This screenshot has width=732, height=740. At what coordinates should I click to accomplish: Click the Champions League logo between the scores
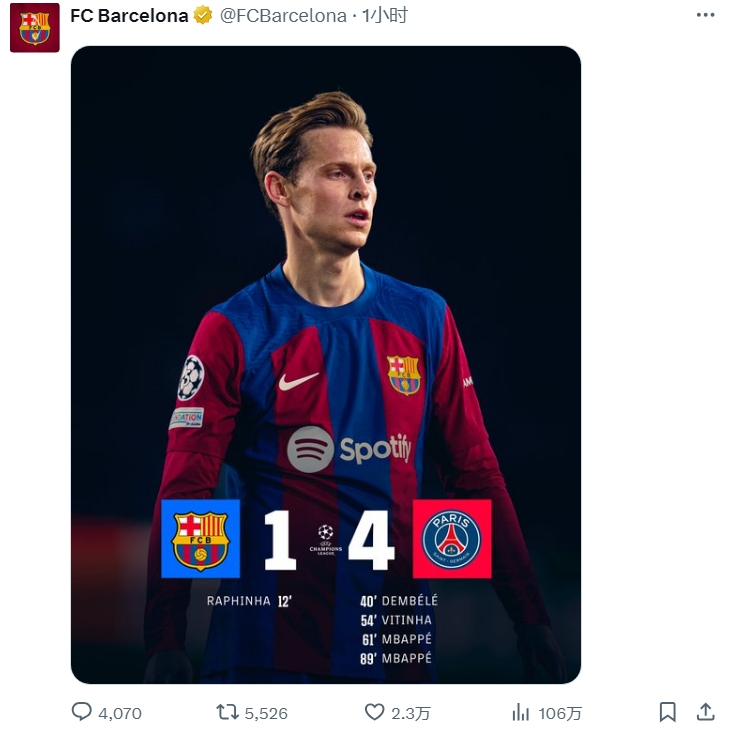tap(326, 538)
